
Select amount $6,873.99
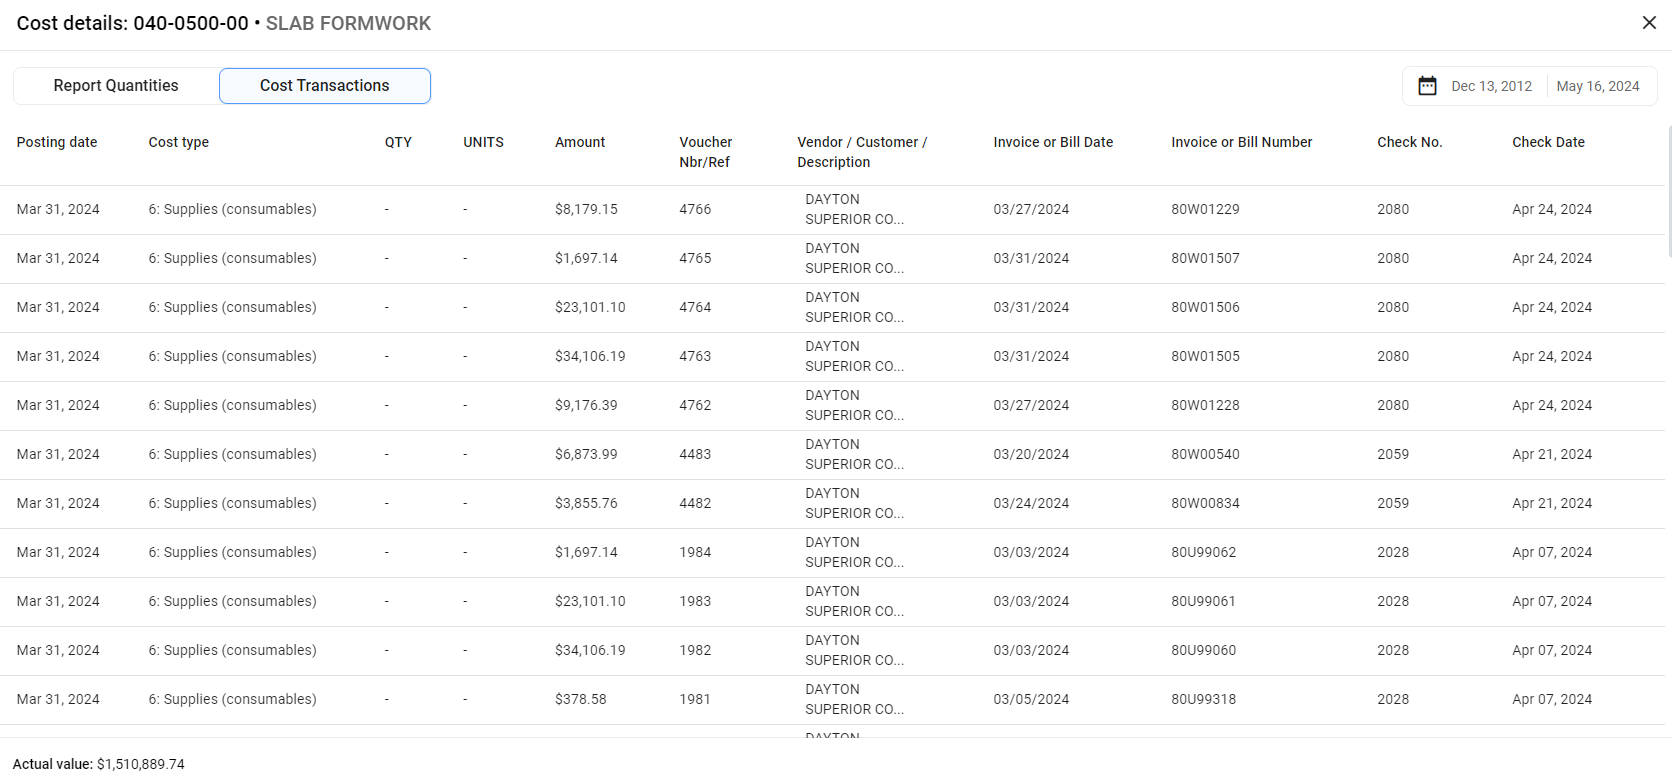[586, 454]
